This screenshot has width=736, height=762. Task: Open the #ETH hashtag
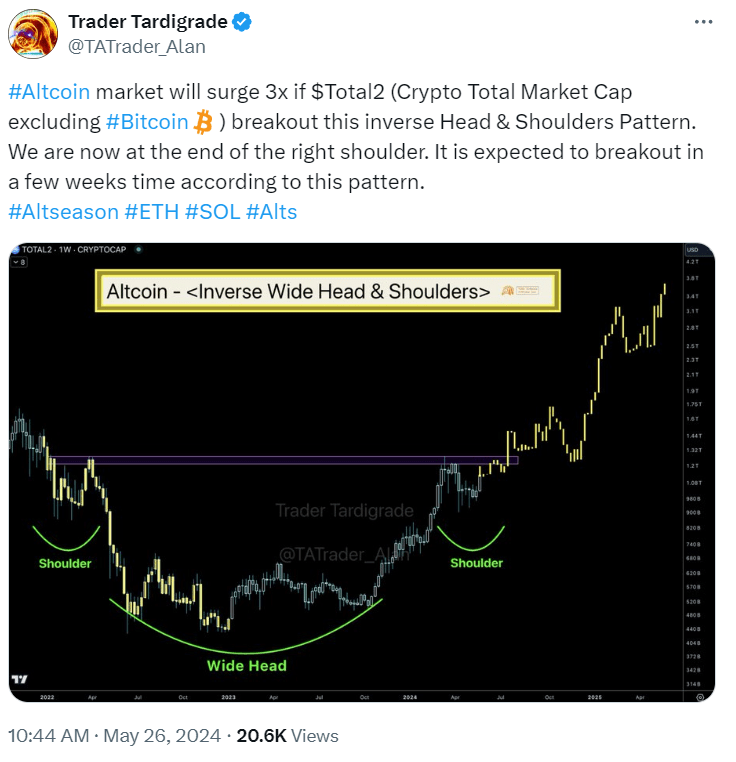tap(152, 212)
